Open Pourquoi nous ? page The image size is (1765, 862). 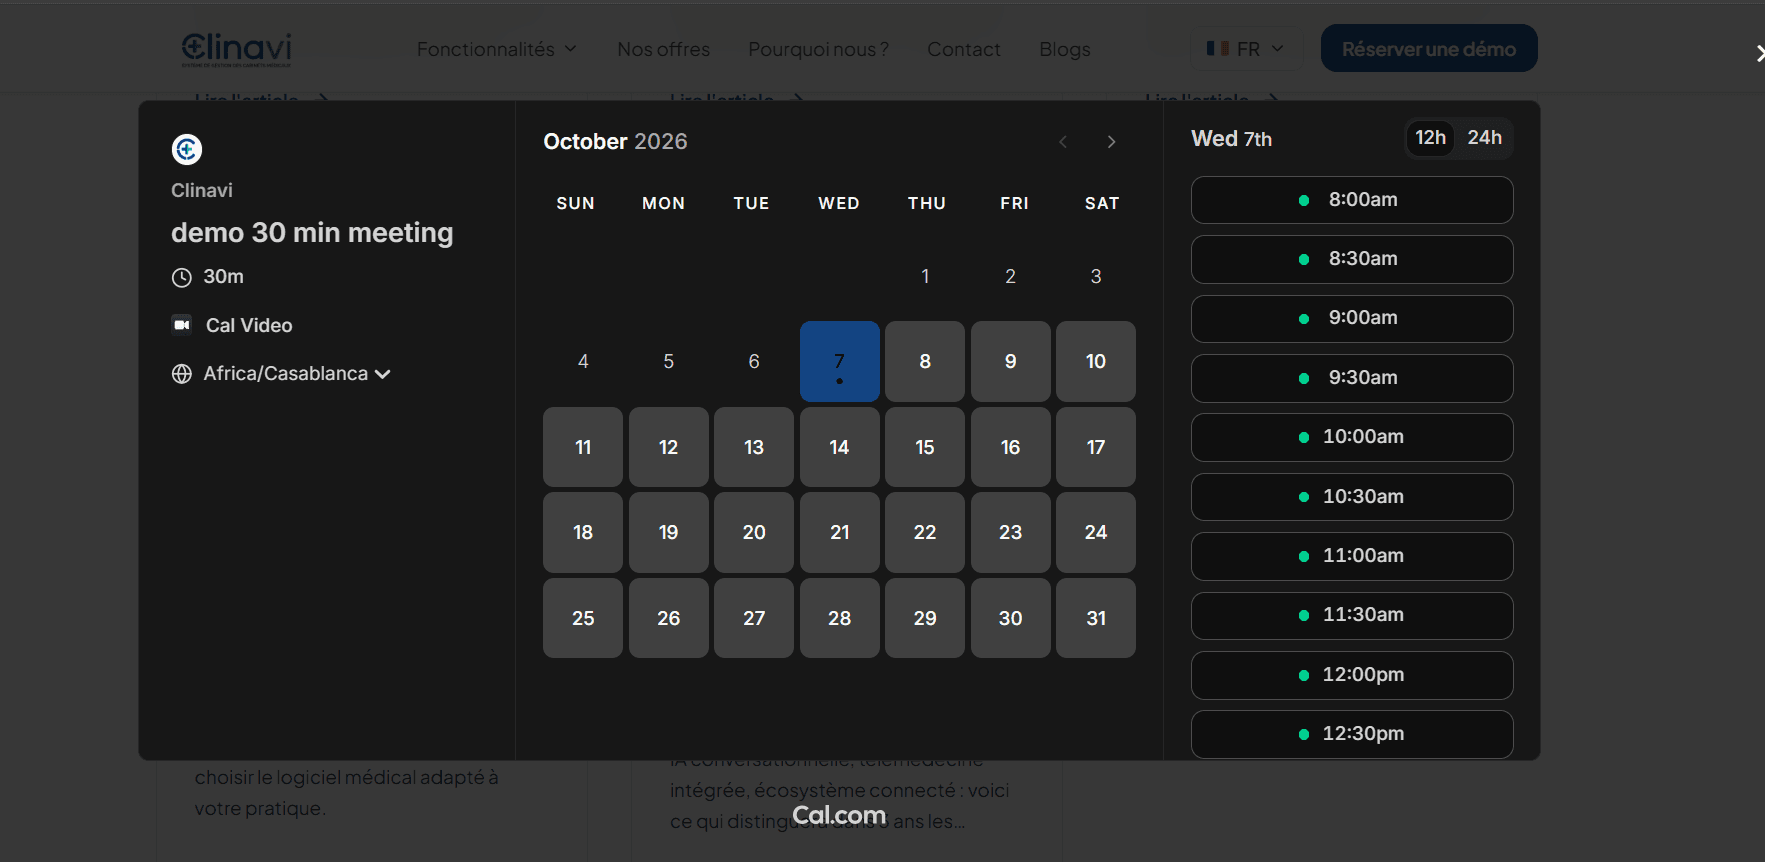pyautogui.click(x=818, y=49)
